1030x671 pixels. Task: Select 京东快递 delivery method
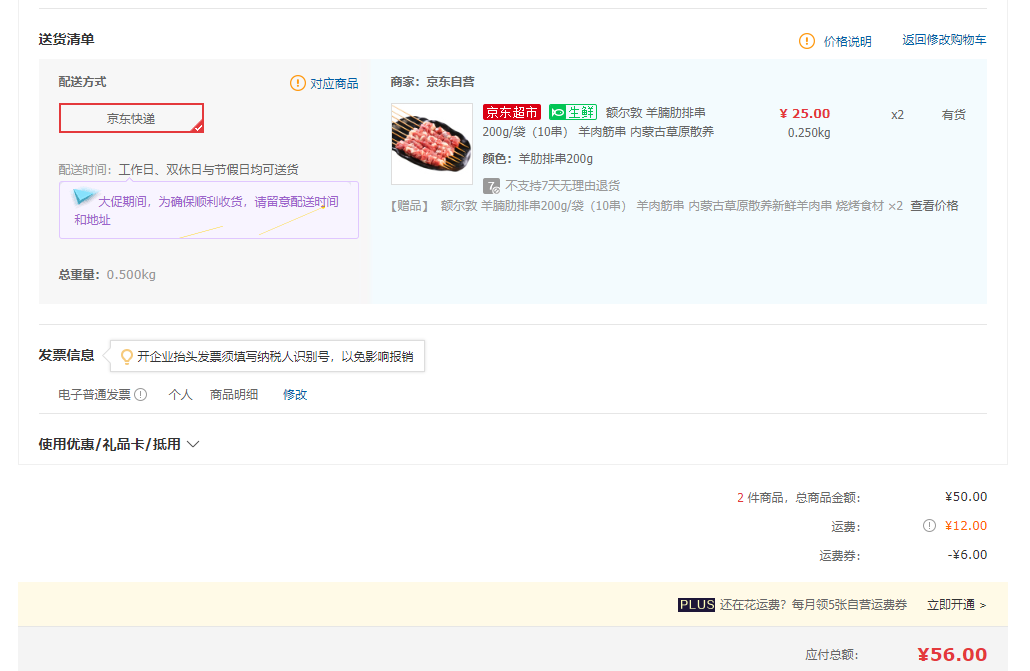(131, 118)
